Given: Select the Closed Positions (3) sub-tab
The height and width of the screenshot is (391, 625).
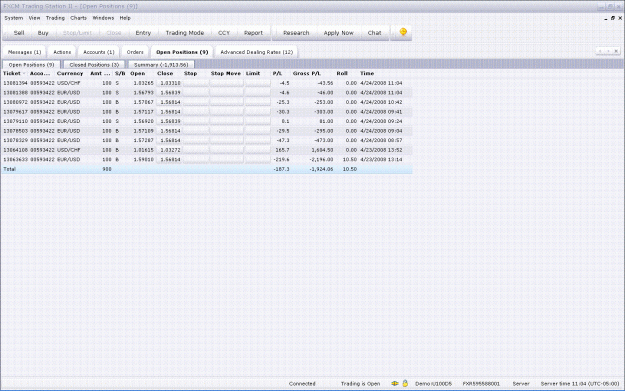Looking at the screenshot, I should pyautogui.click(x=94, y=65).
